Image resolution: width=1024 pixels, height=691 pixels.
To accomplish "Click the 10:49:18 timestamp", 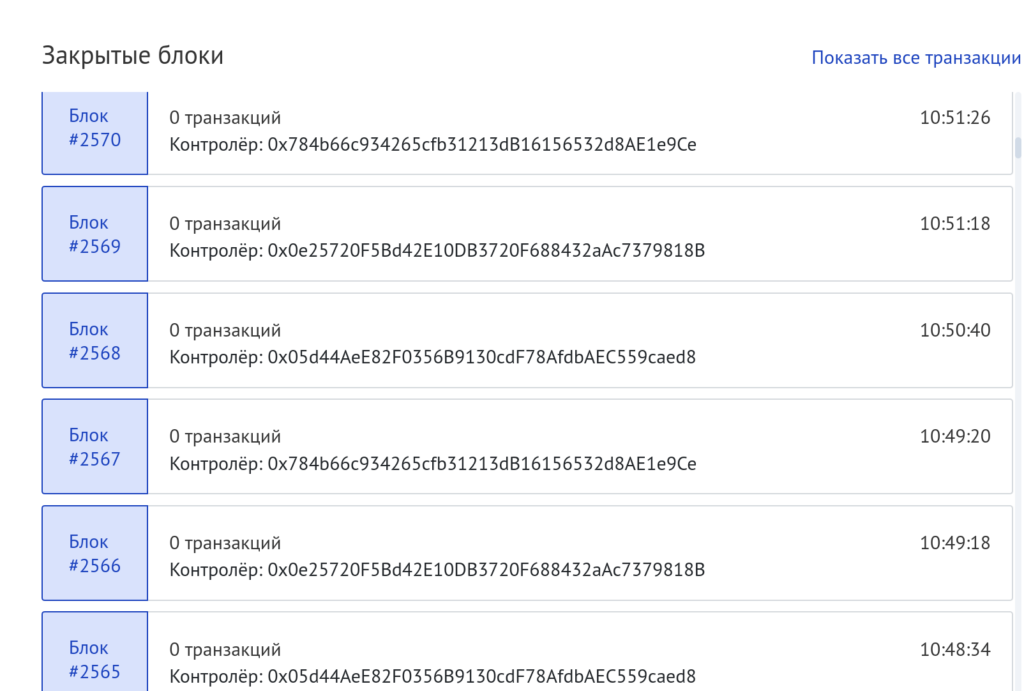I will [x=955, y=543].
